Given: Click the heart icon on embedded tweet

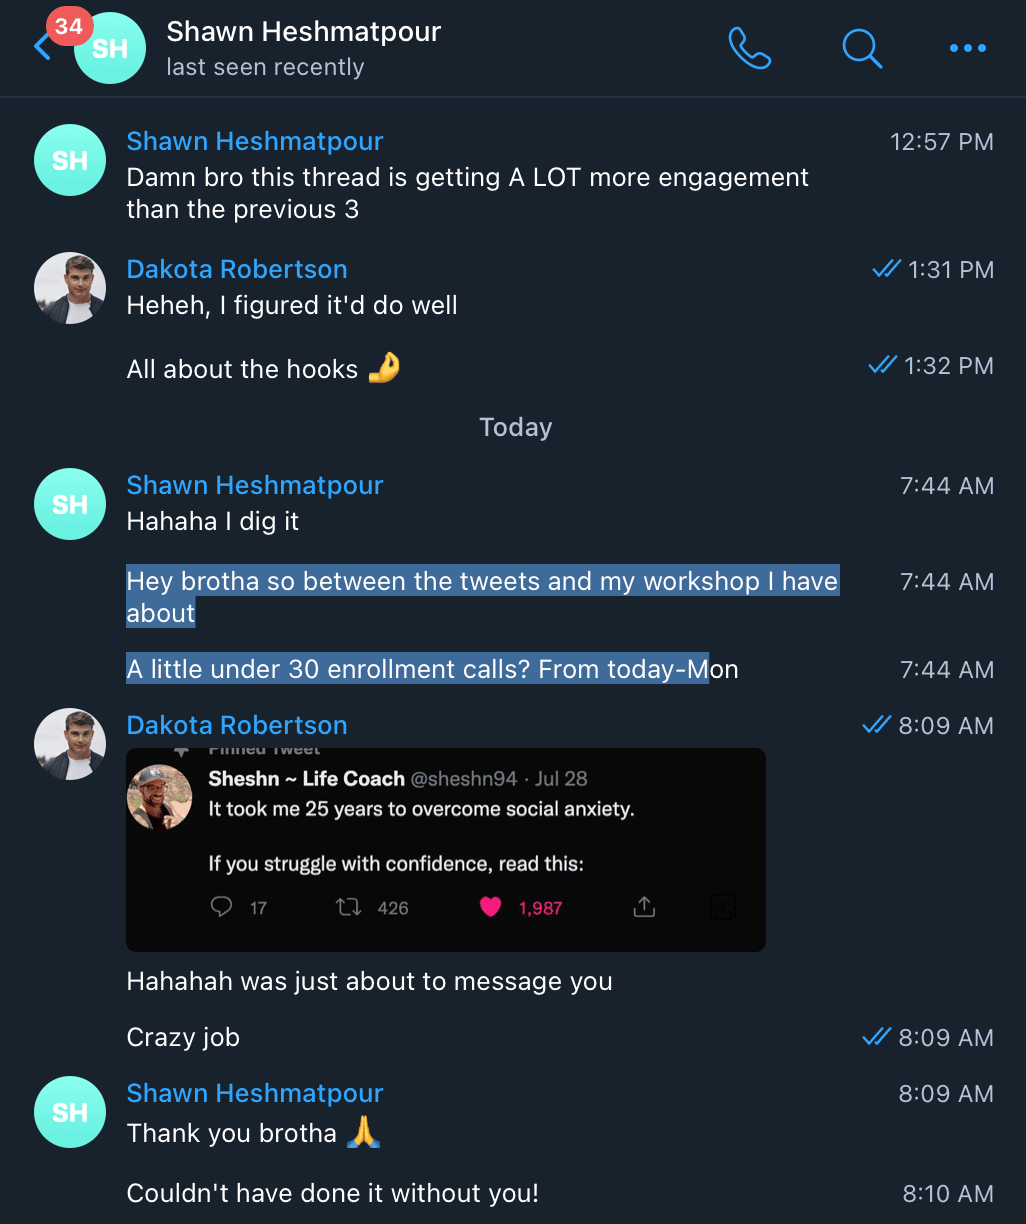Looking at the screenshot, I should pyautogui.click(x=490, y=907).
